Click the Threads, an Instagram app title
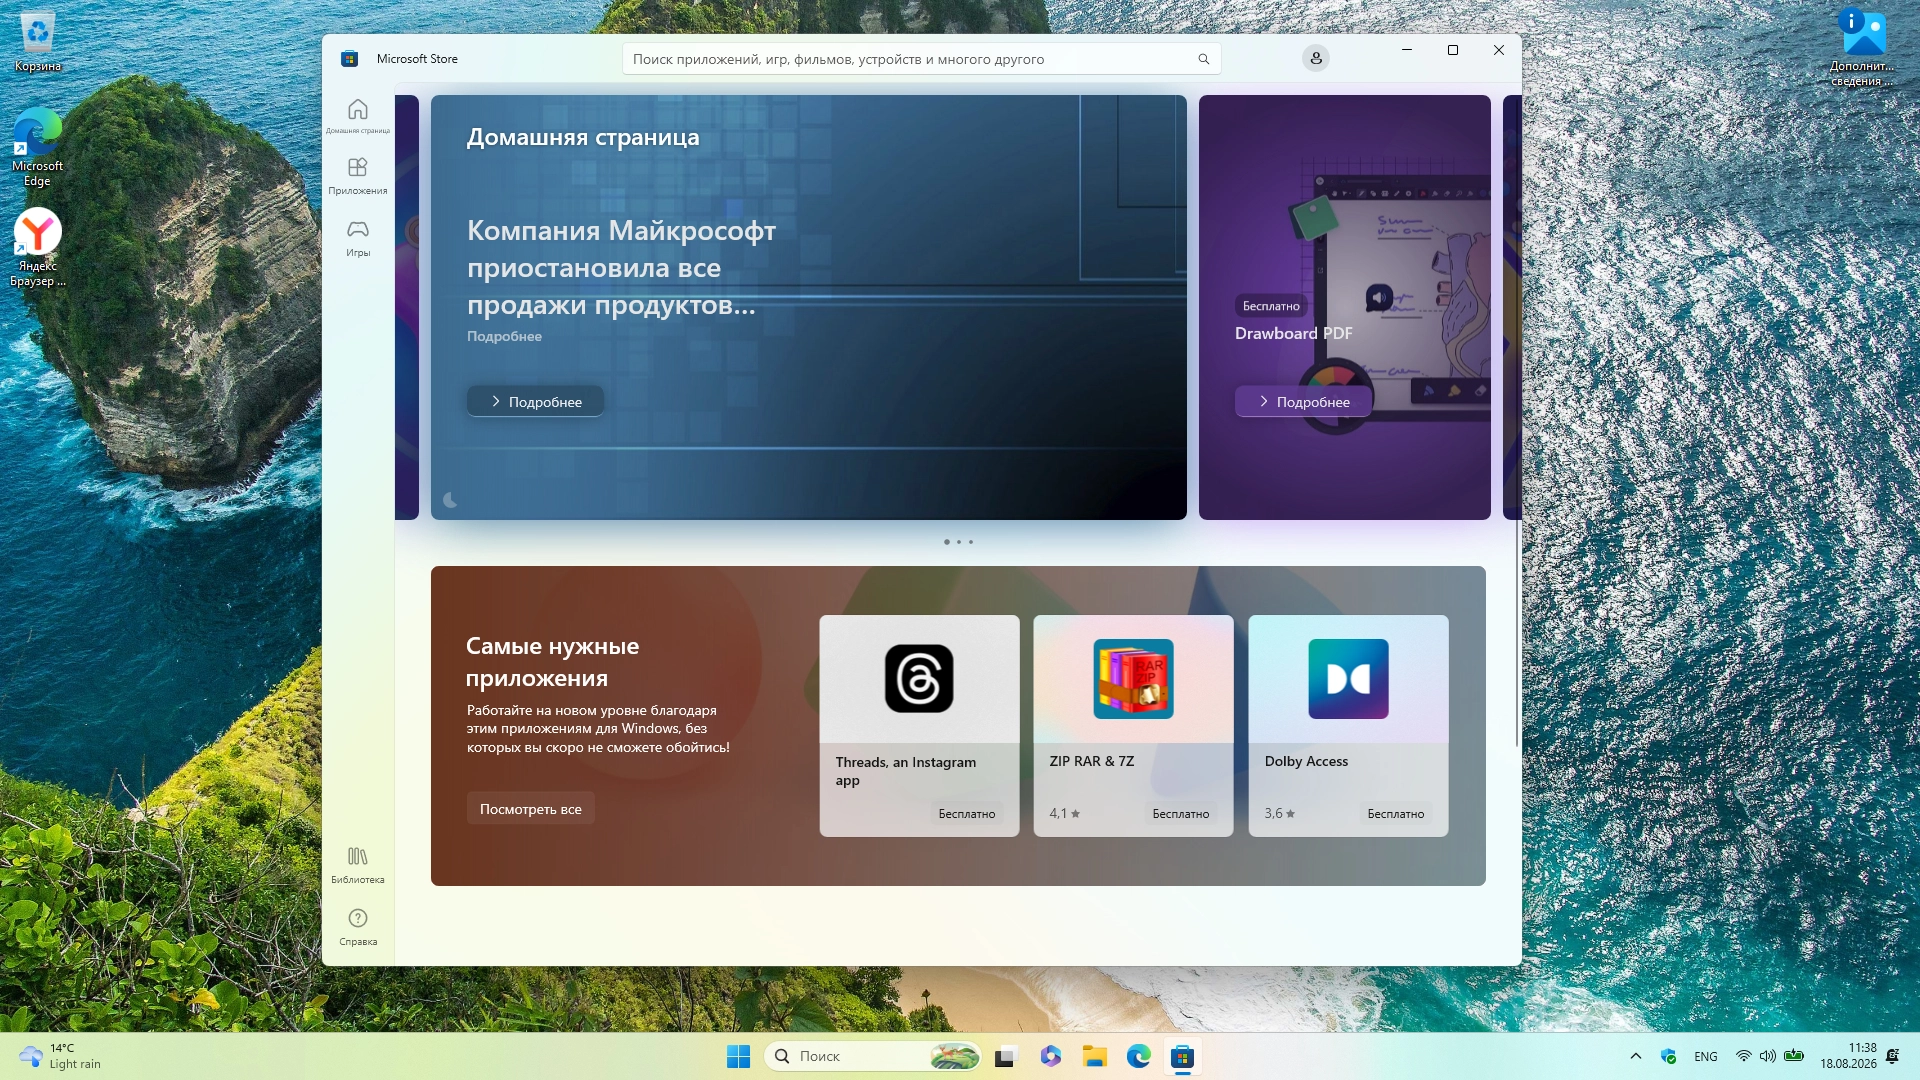This screenshot has width=1920, height=1080. pyautogui.click(x=905, y=771)
